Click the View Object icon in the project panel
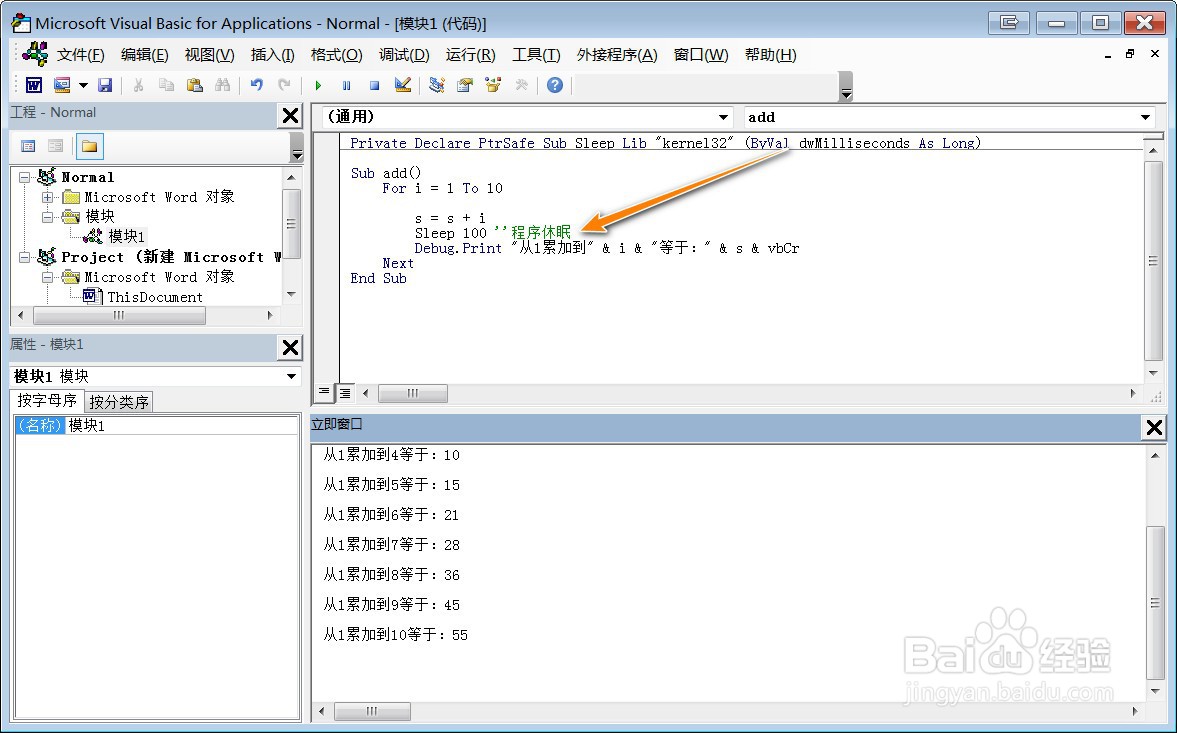1177x733 pixels. tap(56, 146)
